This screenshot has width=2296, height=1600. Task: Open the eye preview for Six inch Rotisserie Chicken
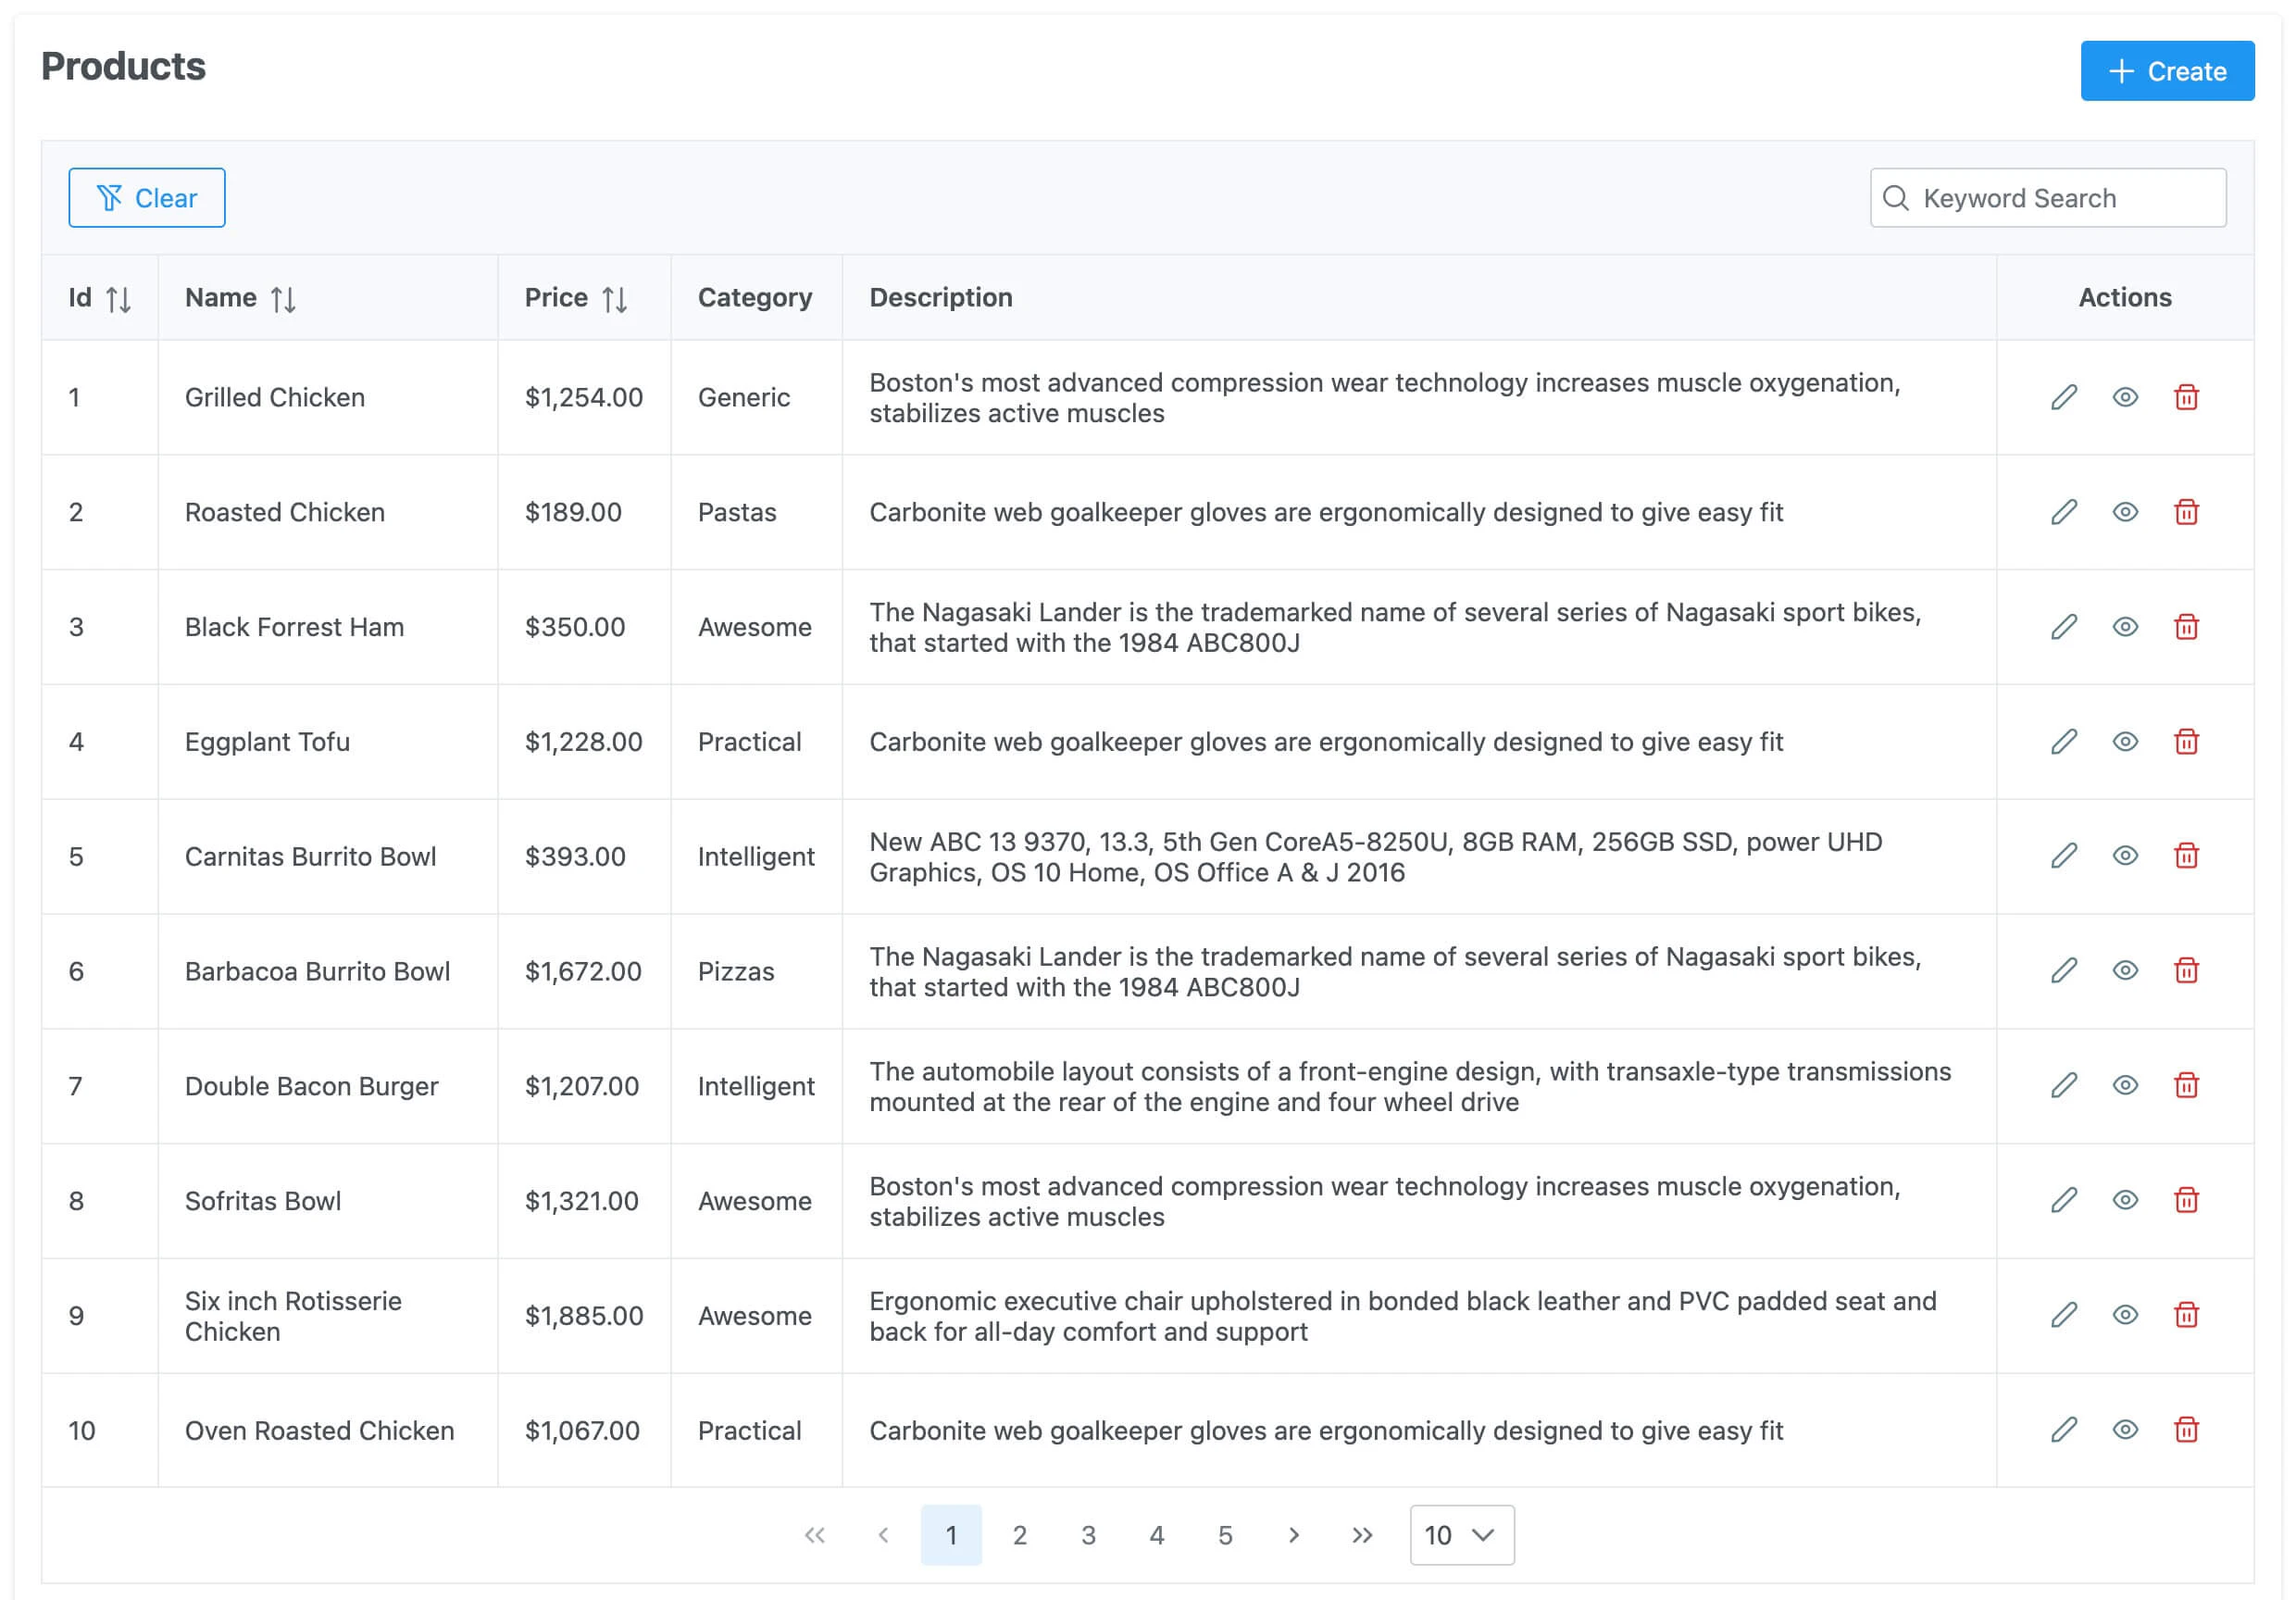2124,1315
